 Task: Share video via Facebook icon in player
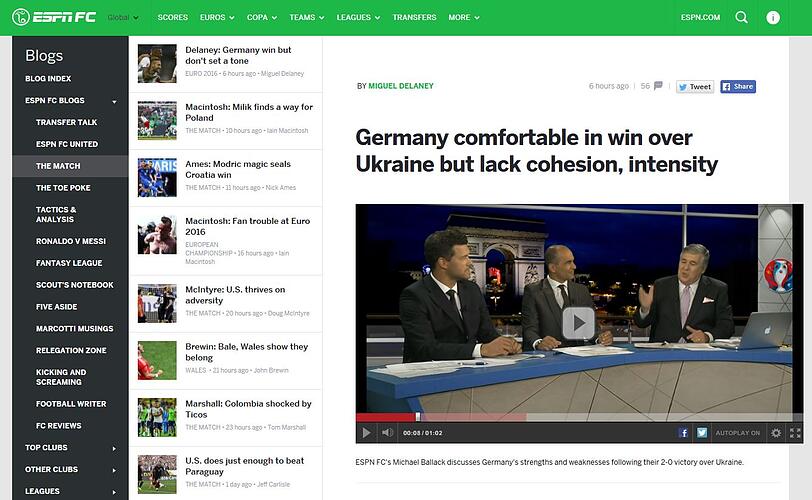click(683, 433)
